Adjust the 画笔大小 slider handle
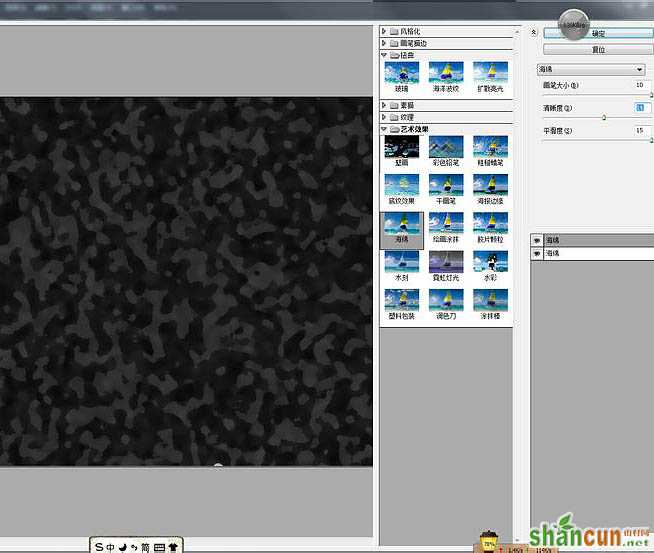 click(x=651, y=96)
